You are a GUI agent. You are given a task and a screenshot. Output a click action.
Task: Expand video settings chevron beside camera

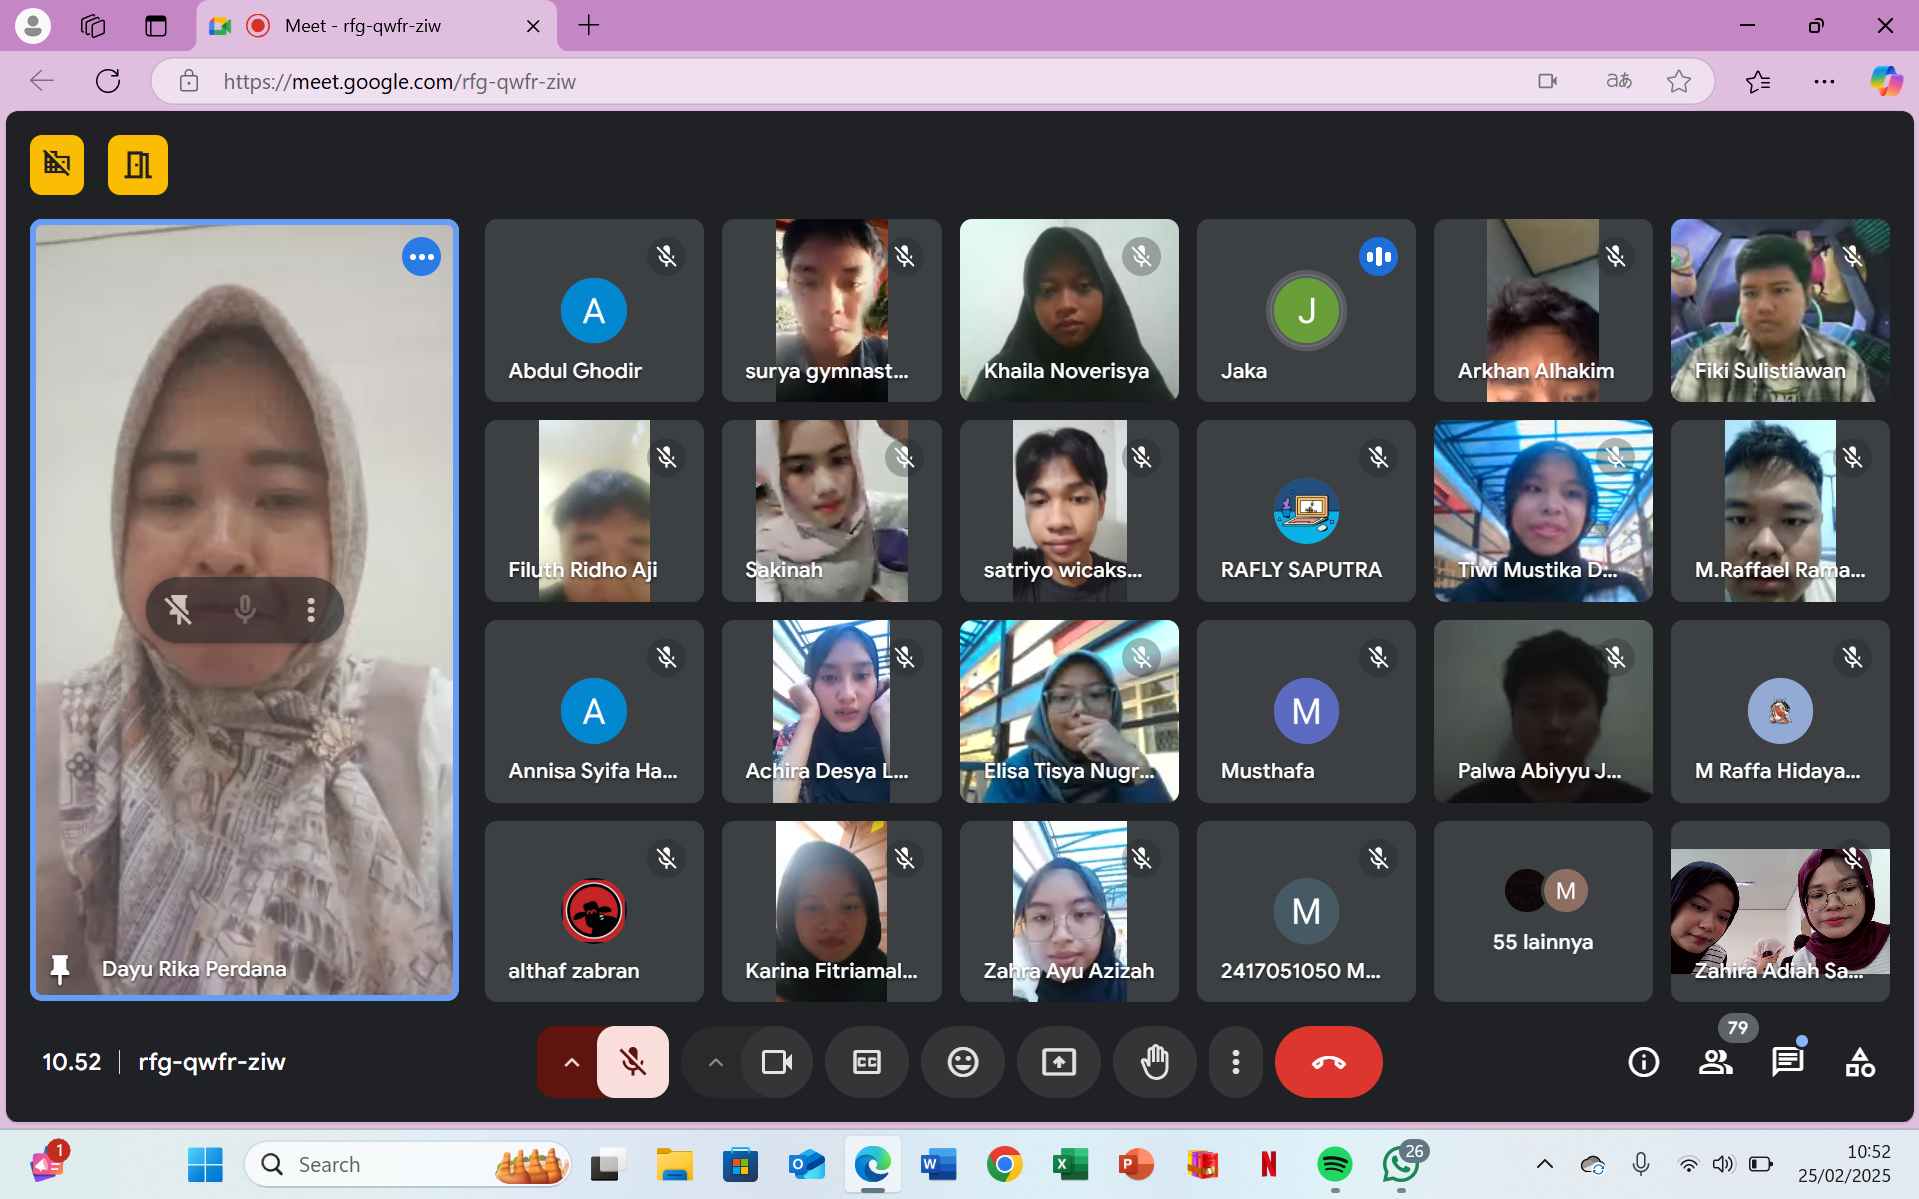click(715, 1062)
